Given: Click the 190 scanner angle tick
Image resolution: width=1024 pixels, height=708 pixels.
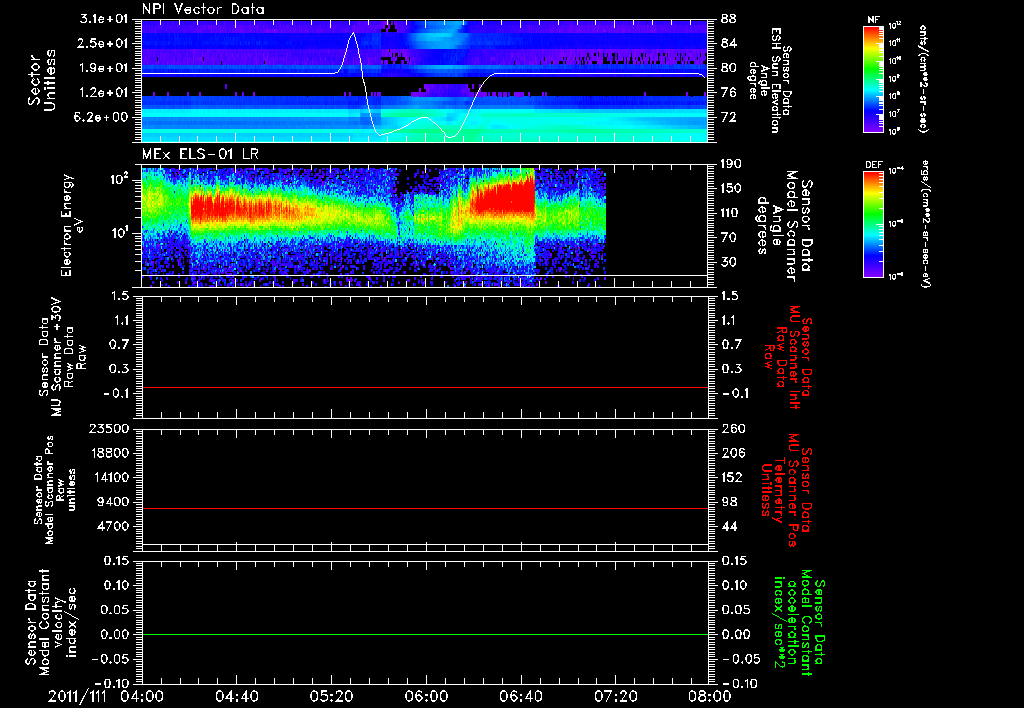Looking at the screenshot, I should click(732, 164).
